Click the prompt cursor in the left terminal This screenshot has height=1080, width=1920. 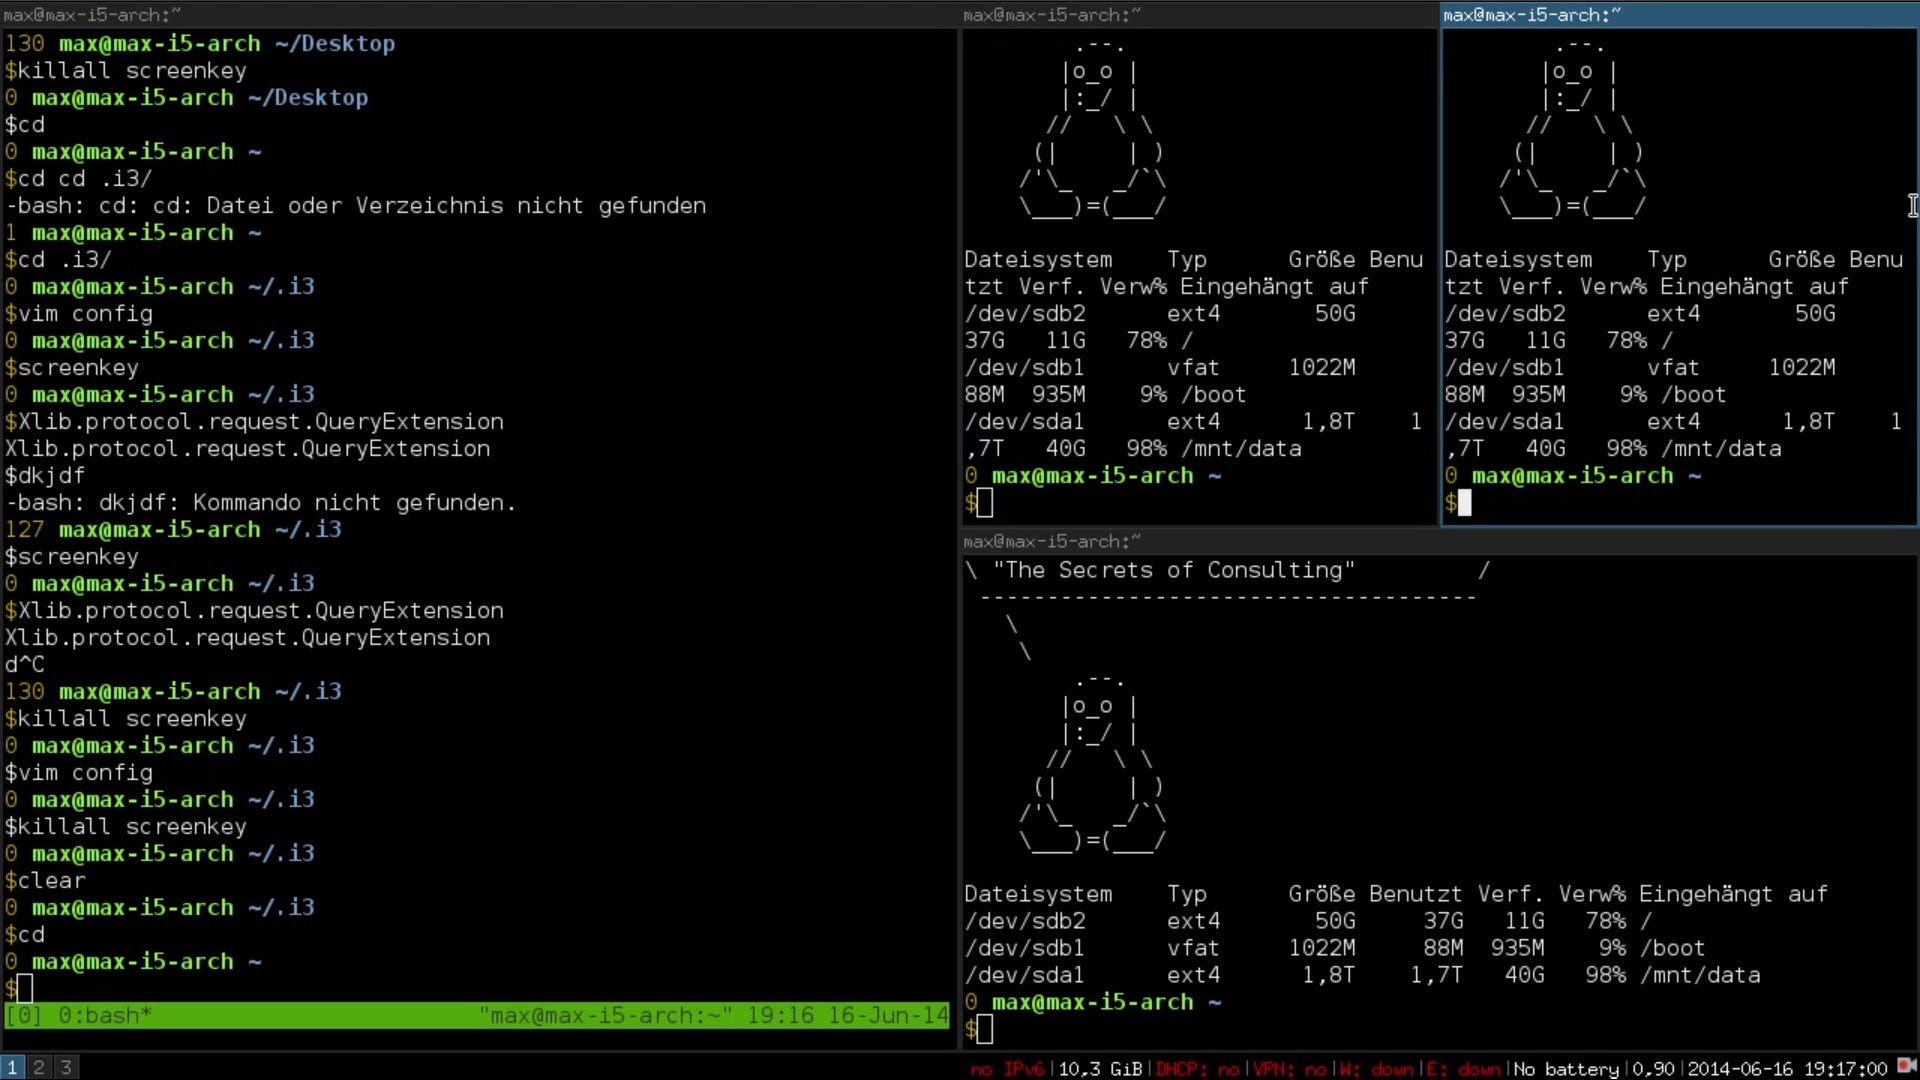click(x=25, y=989)
